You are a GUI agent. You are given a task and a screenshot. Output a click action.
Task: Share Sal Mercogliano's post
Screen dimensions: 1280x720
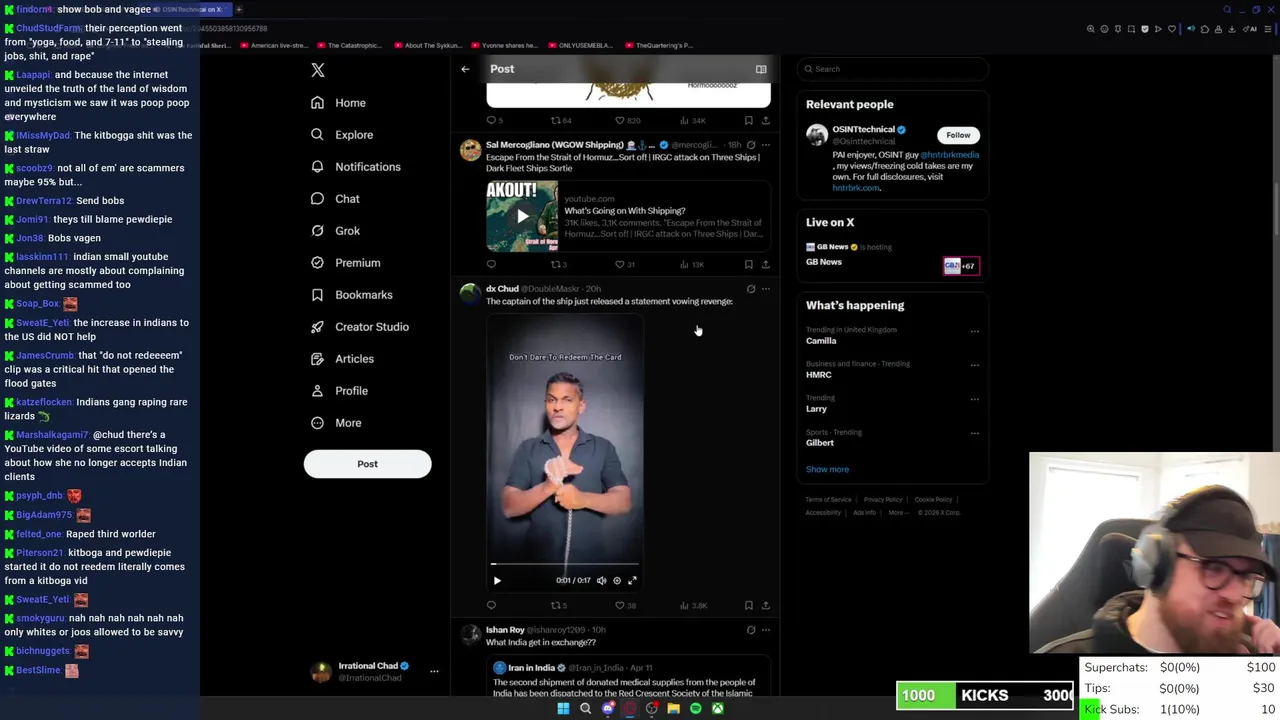coord(766,265)
